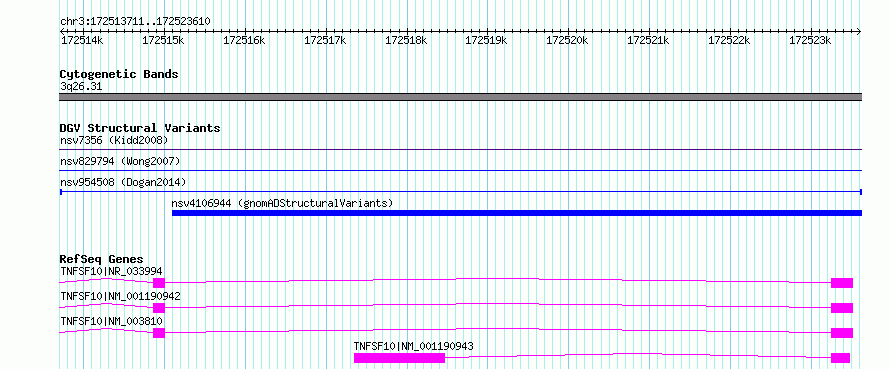Click the left exon box of NR_033994 transcript
Image resolution: width=890 pixels, height=369 pixels.
(x=159, y=283)
